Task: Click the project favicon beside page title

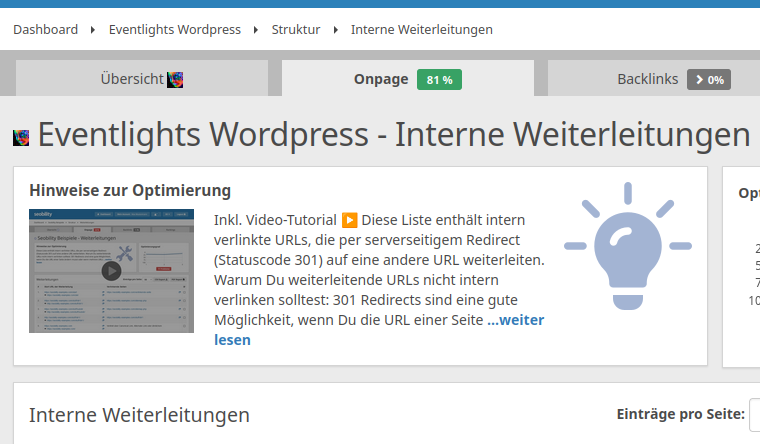Action: (x=21, y=138)
